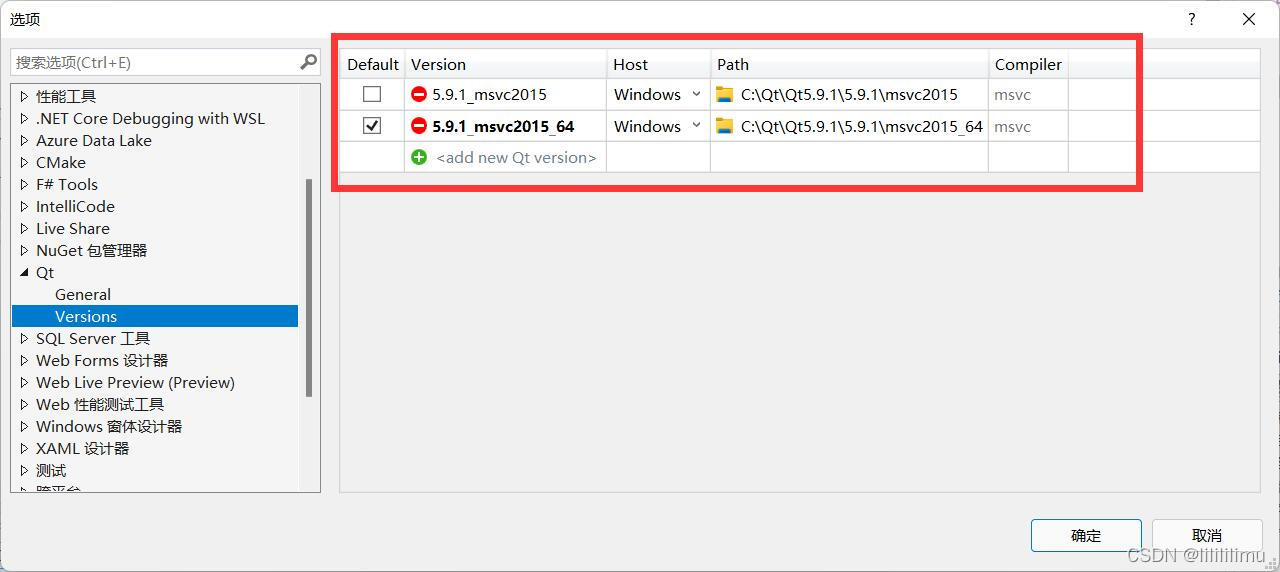Click path C:\Qt\Qt5.9.1\5.9.1\msvc2015_64
Viewport: 1280px width, 572px height.
click(862, 126)
